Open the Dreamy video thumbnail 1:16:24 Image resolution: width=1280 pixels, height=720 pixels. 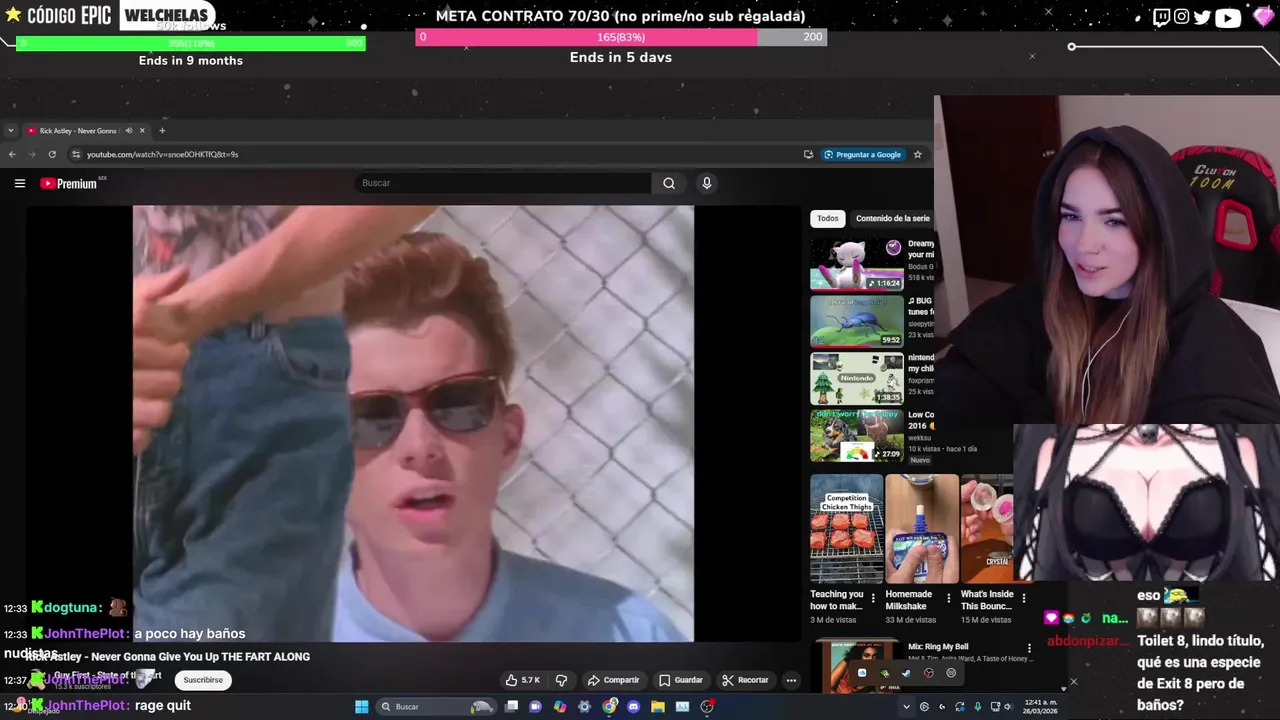click(856, 264)
